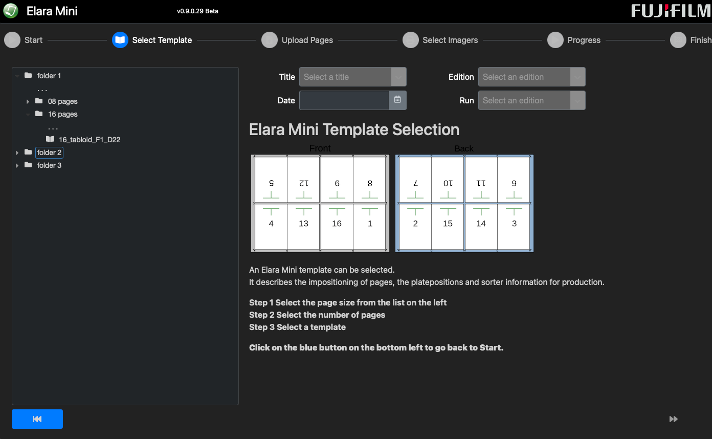Select the Progress step label
Image resolution: width=712 pixels, height=439 pixels.
(583, 40)
